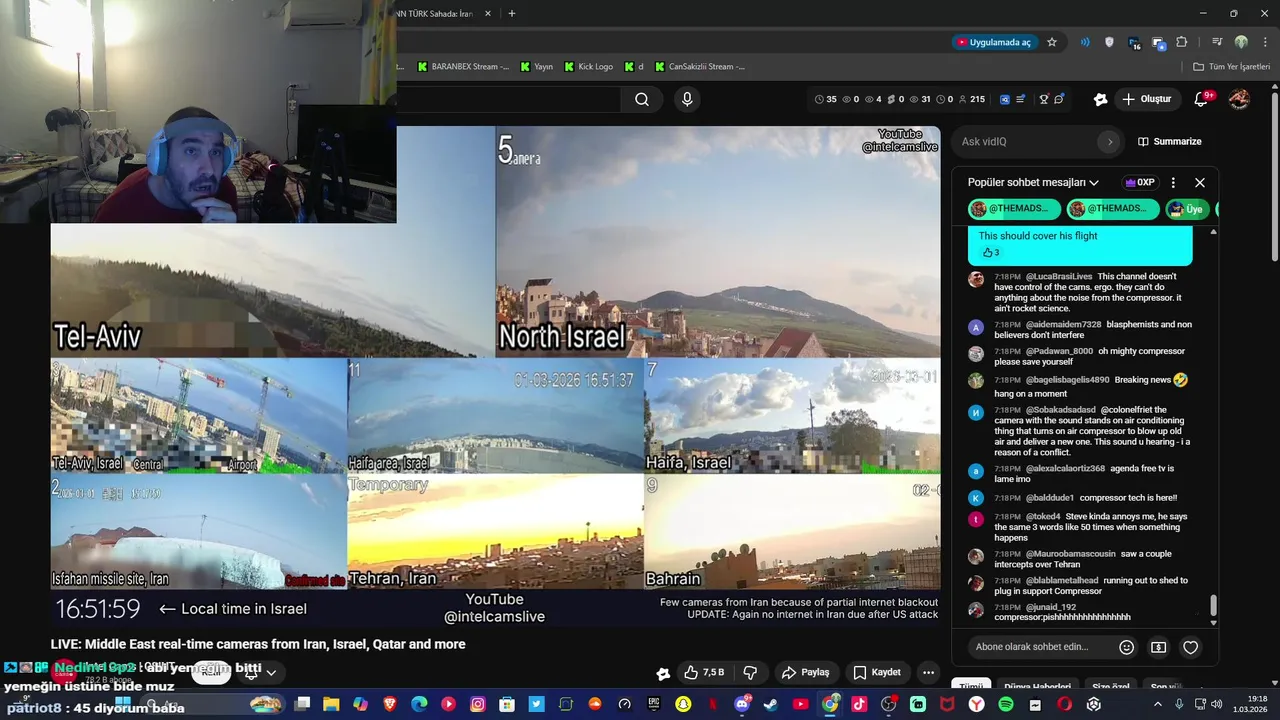This screenshot has height=720, width=1280.
Task: Expand the notification dropdown next to subscribe bell
Action: 270,673
